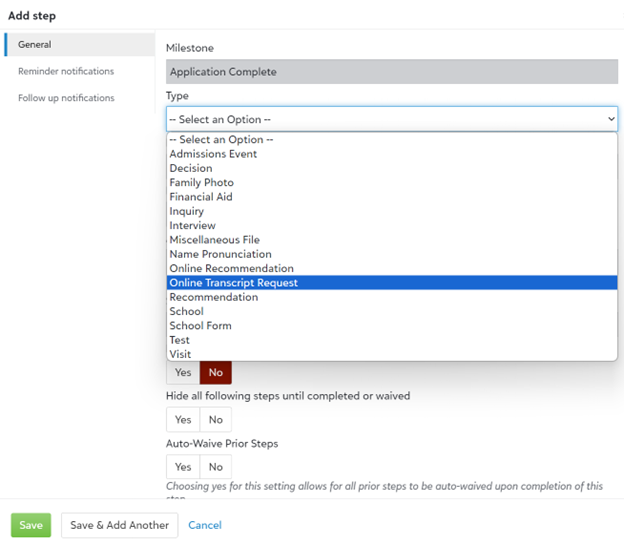Screen dimensions: 624x545
Task: Select Decision from Type list
Action: [392, 168]
